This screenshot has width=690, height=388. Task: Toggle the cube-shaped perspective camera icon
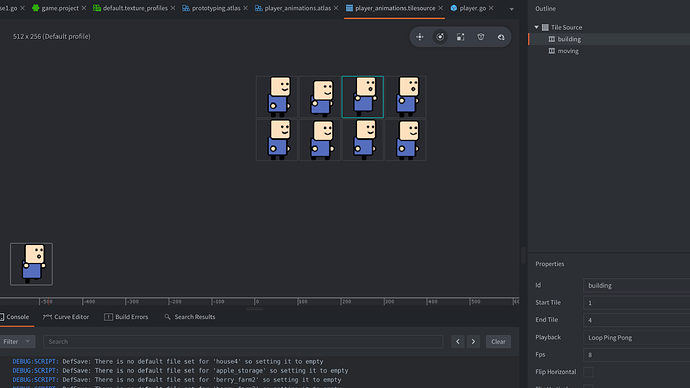pos(481,37)
